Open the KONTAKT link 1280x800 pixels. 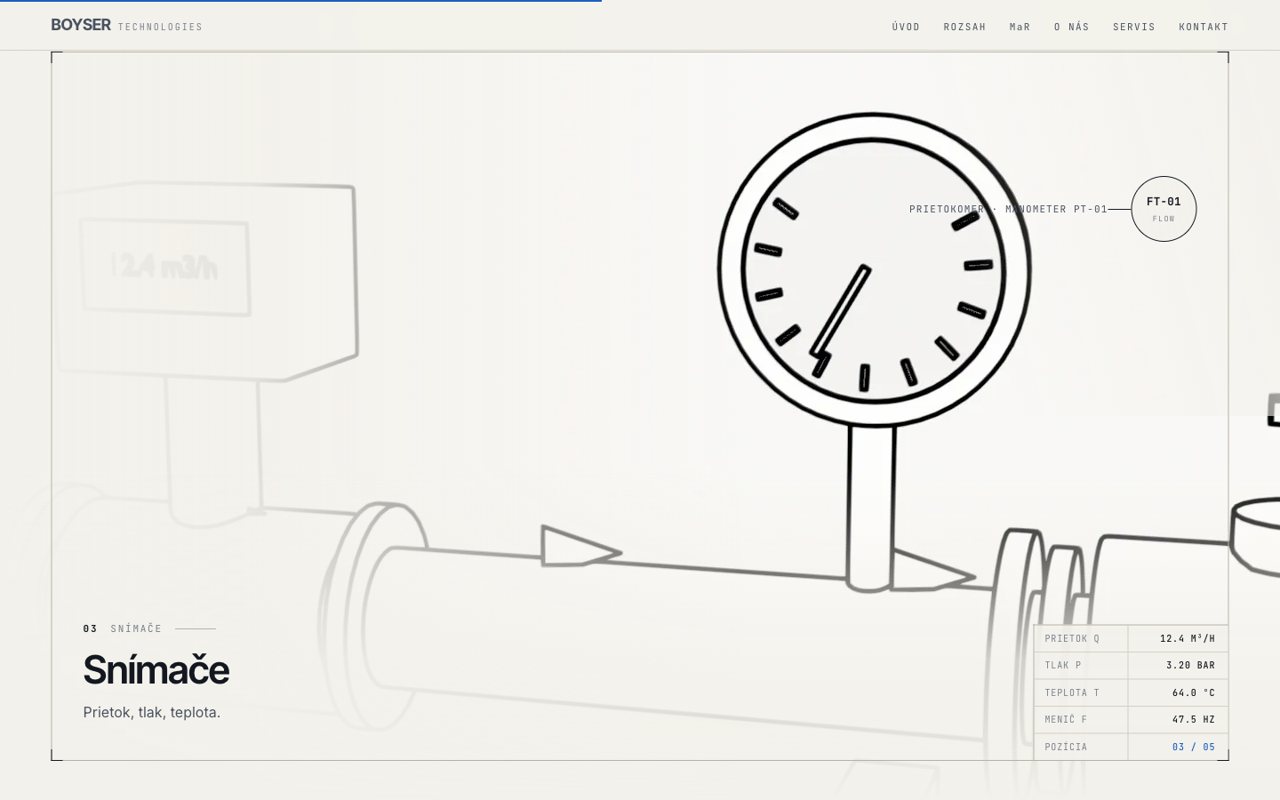[1204, 27]
